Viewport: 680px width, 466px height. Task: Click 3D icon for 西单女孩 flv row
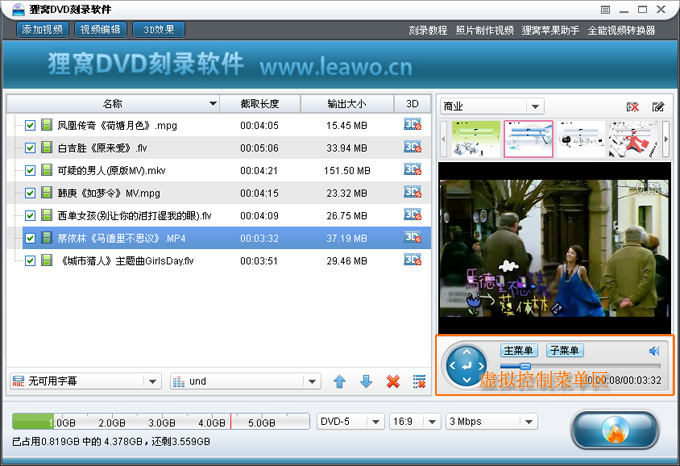click(412, 215)
